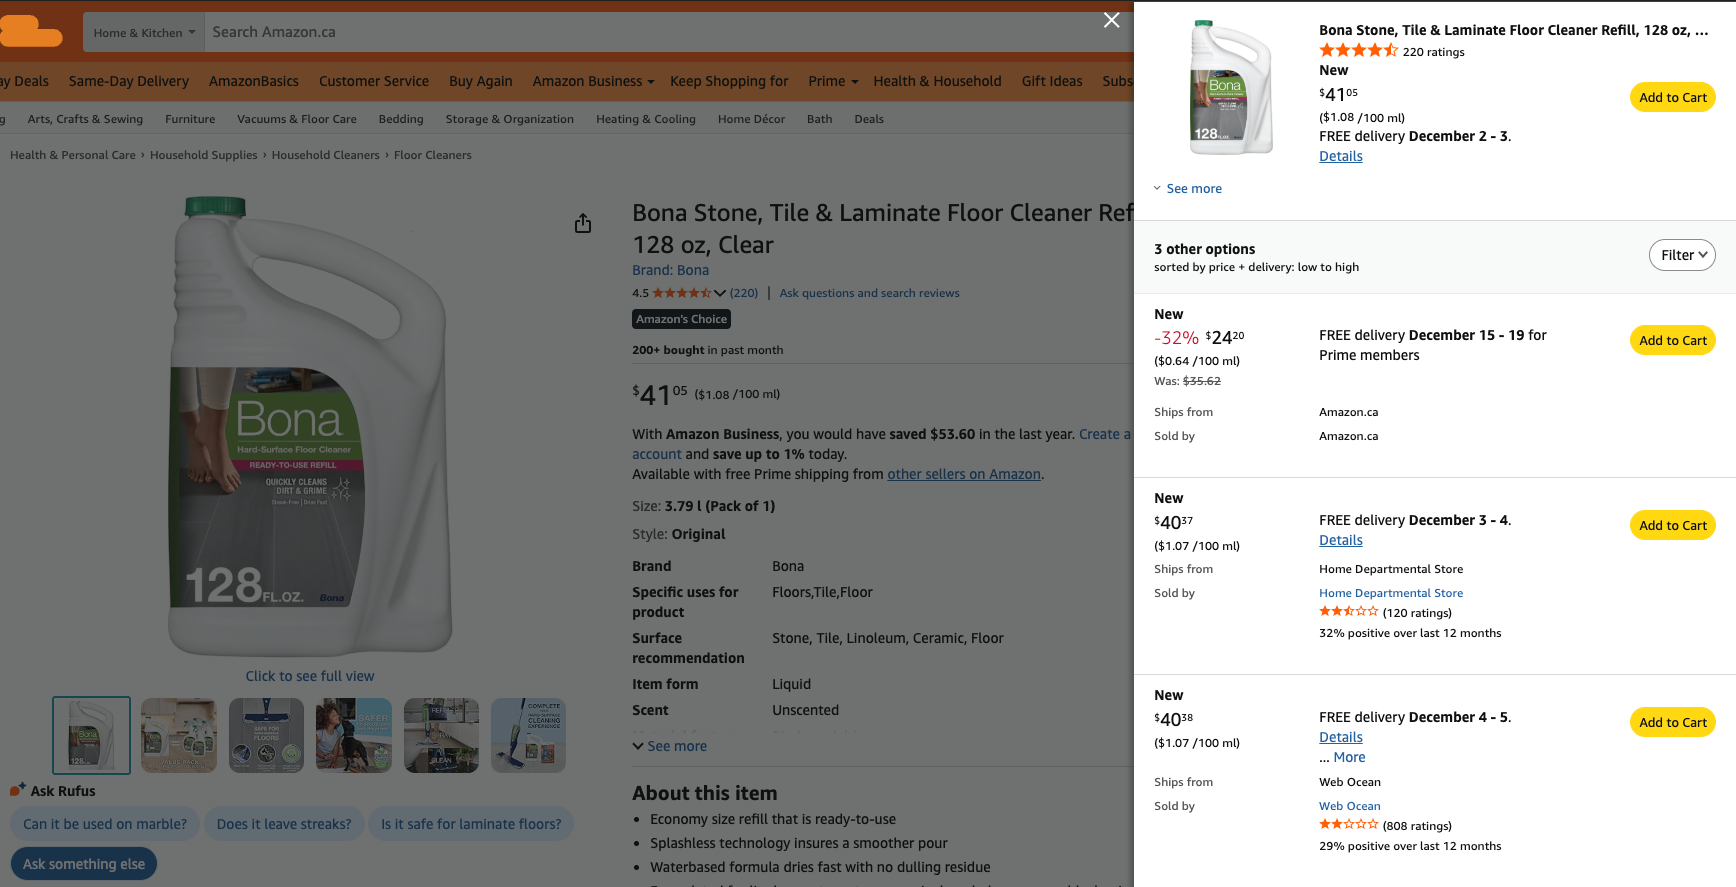
Task: Open the Household Cleaners breadcrumb link
Action: coord(325,155)
